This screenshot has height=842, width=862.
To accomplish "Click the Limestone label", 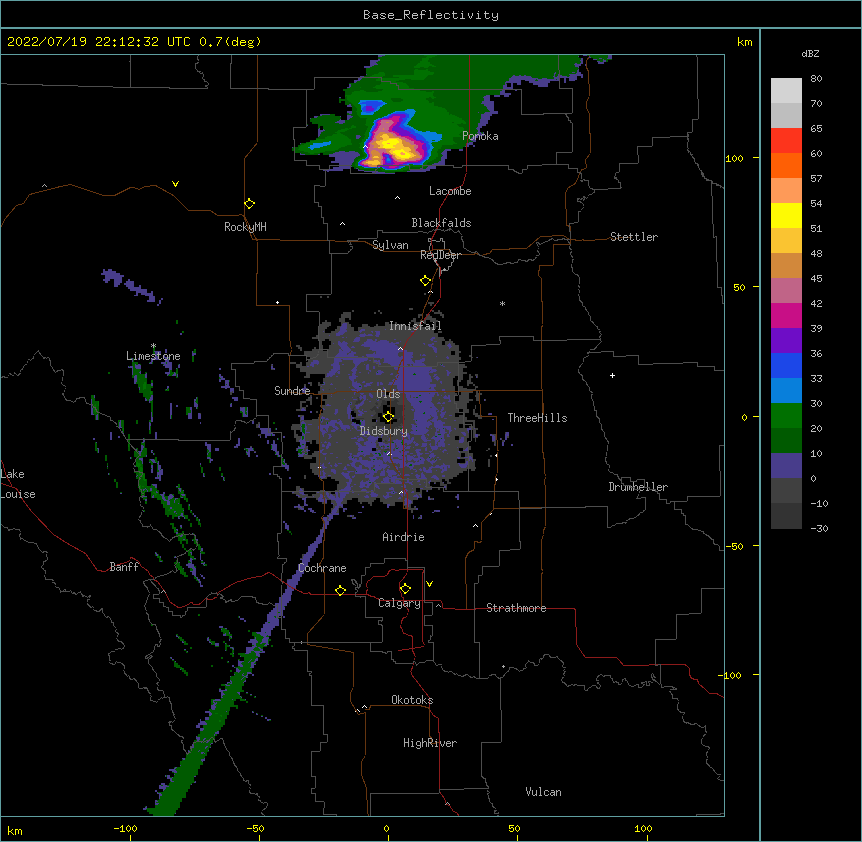I will point(153,356).
